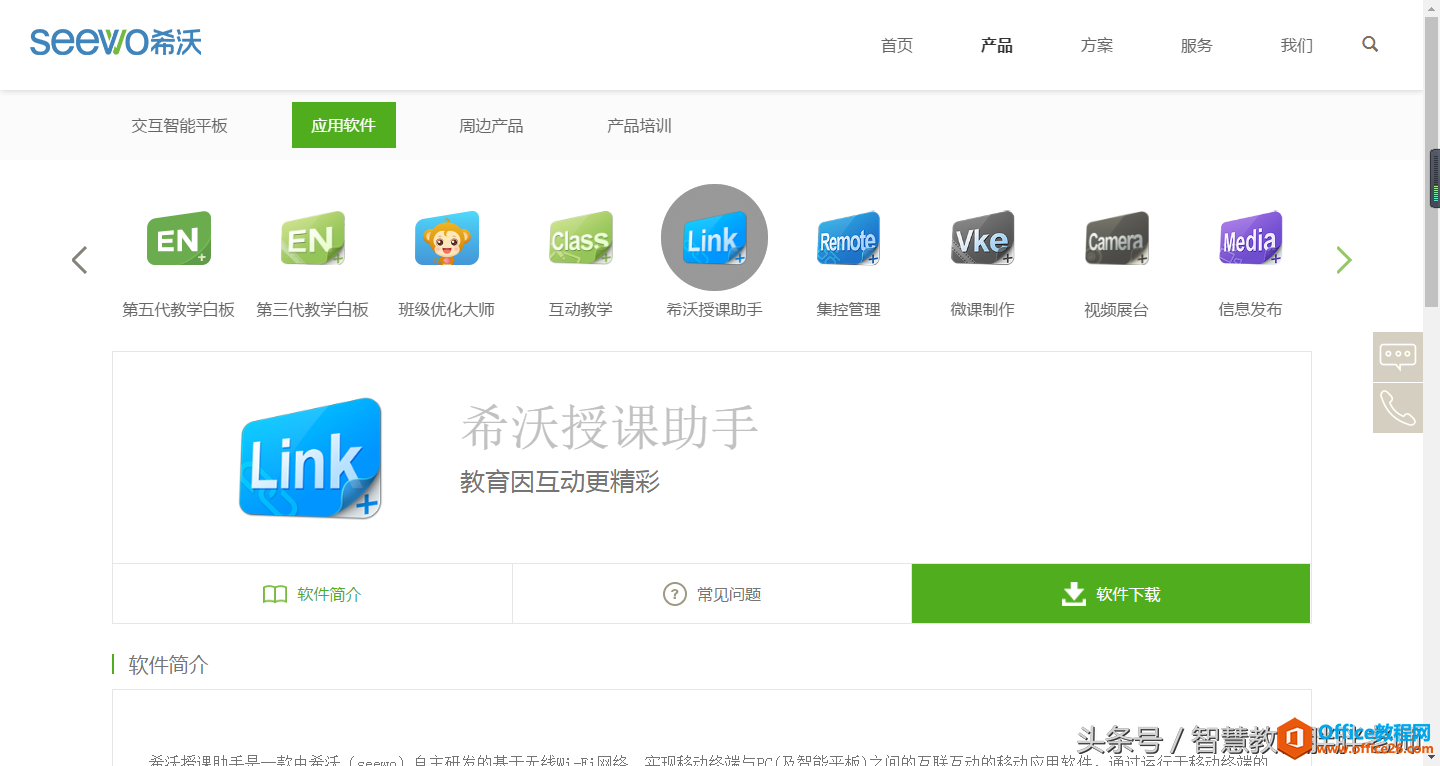Click the 视频展台 label
1440x766 pixels.
coord(1117,310)
